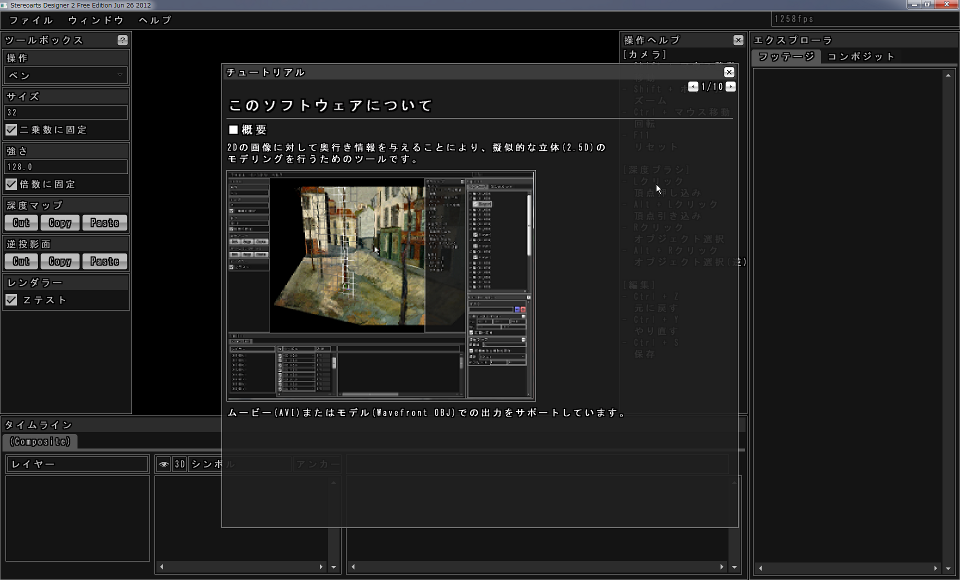
Task: Switch to the コンポジット tab
Action: (860, 56)
